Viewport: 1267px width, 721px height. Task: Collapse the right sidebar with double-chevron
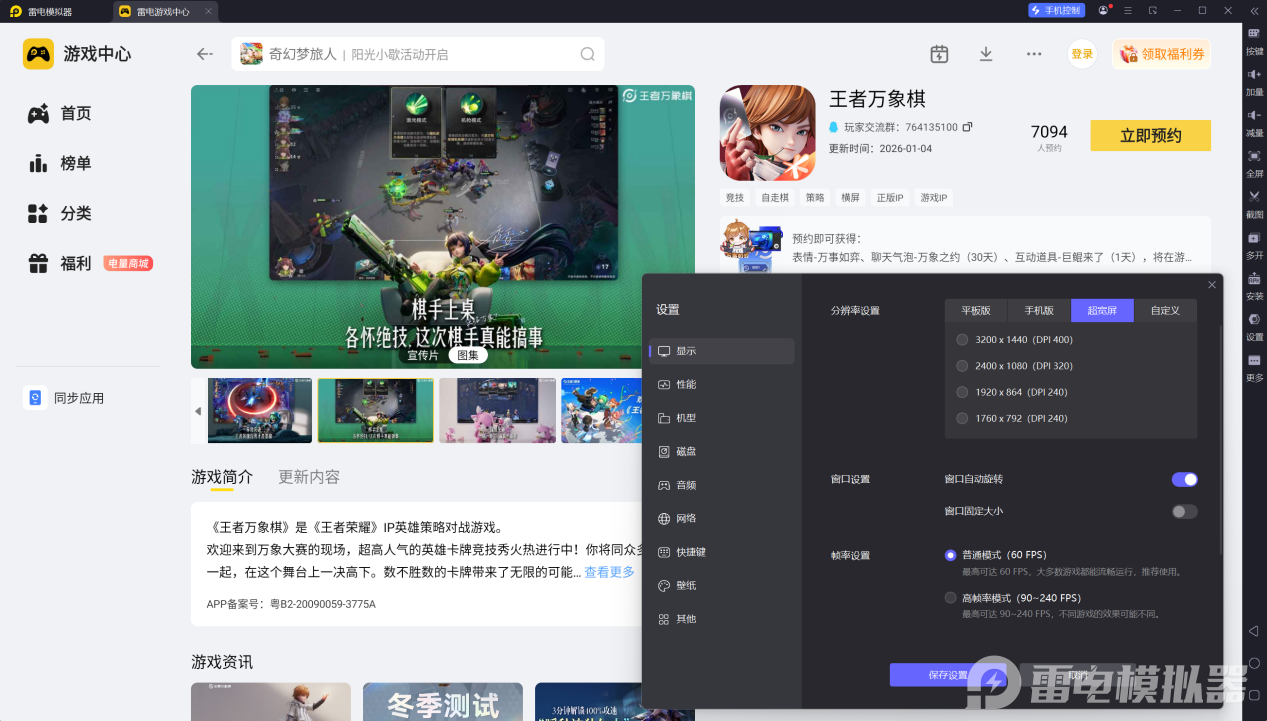pos(1254,10)
